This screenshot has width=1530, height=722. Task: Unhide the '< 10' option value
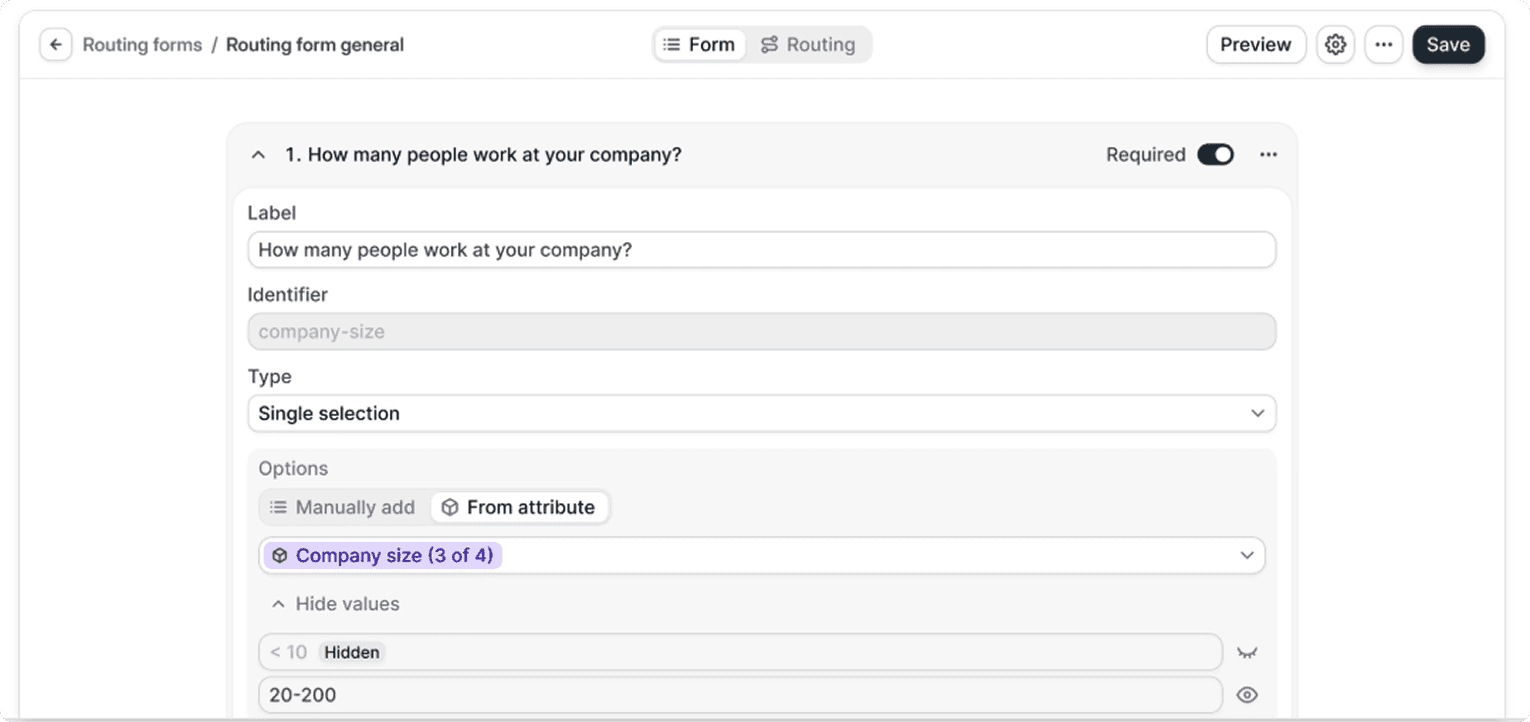click(x=1246, y=653)
